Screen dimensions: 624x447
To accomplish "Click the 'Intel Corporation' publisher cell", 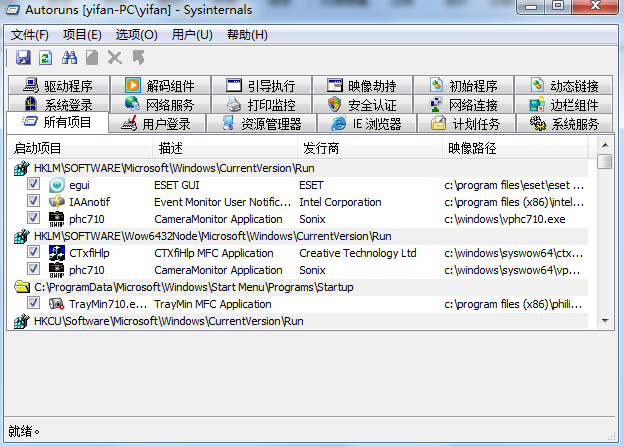I will [340, 202].
